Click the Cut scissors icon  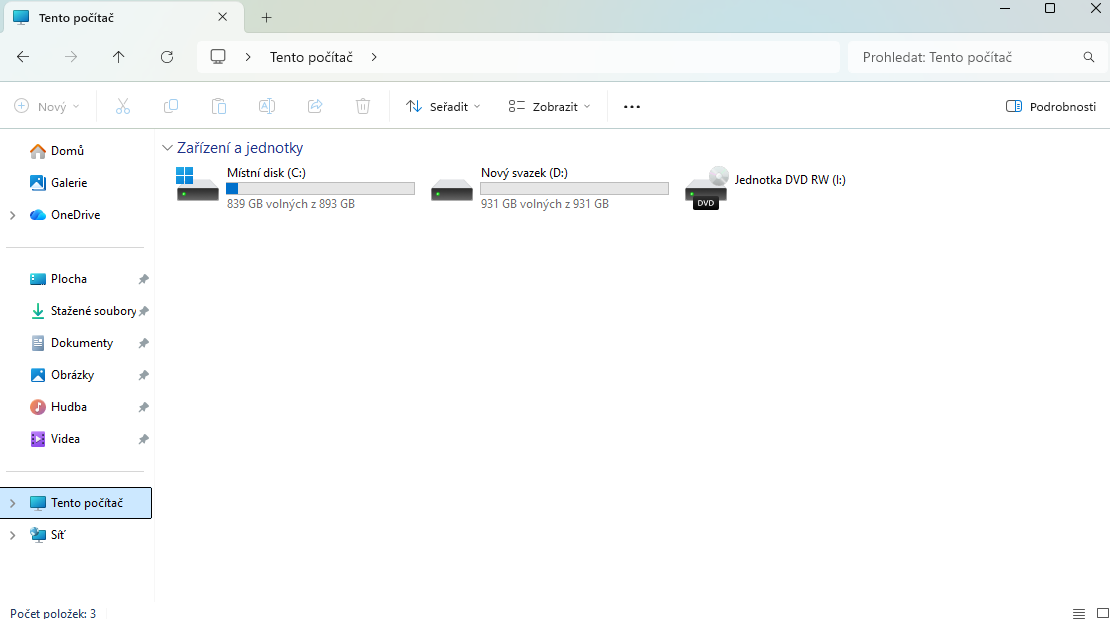(123, 106)
